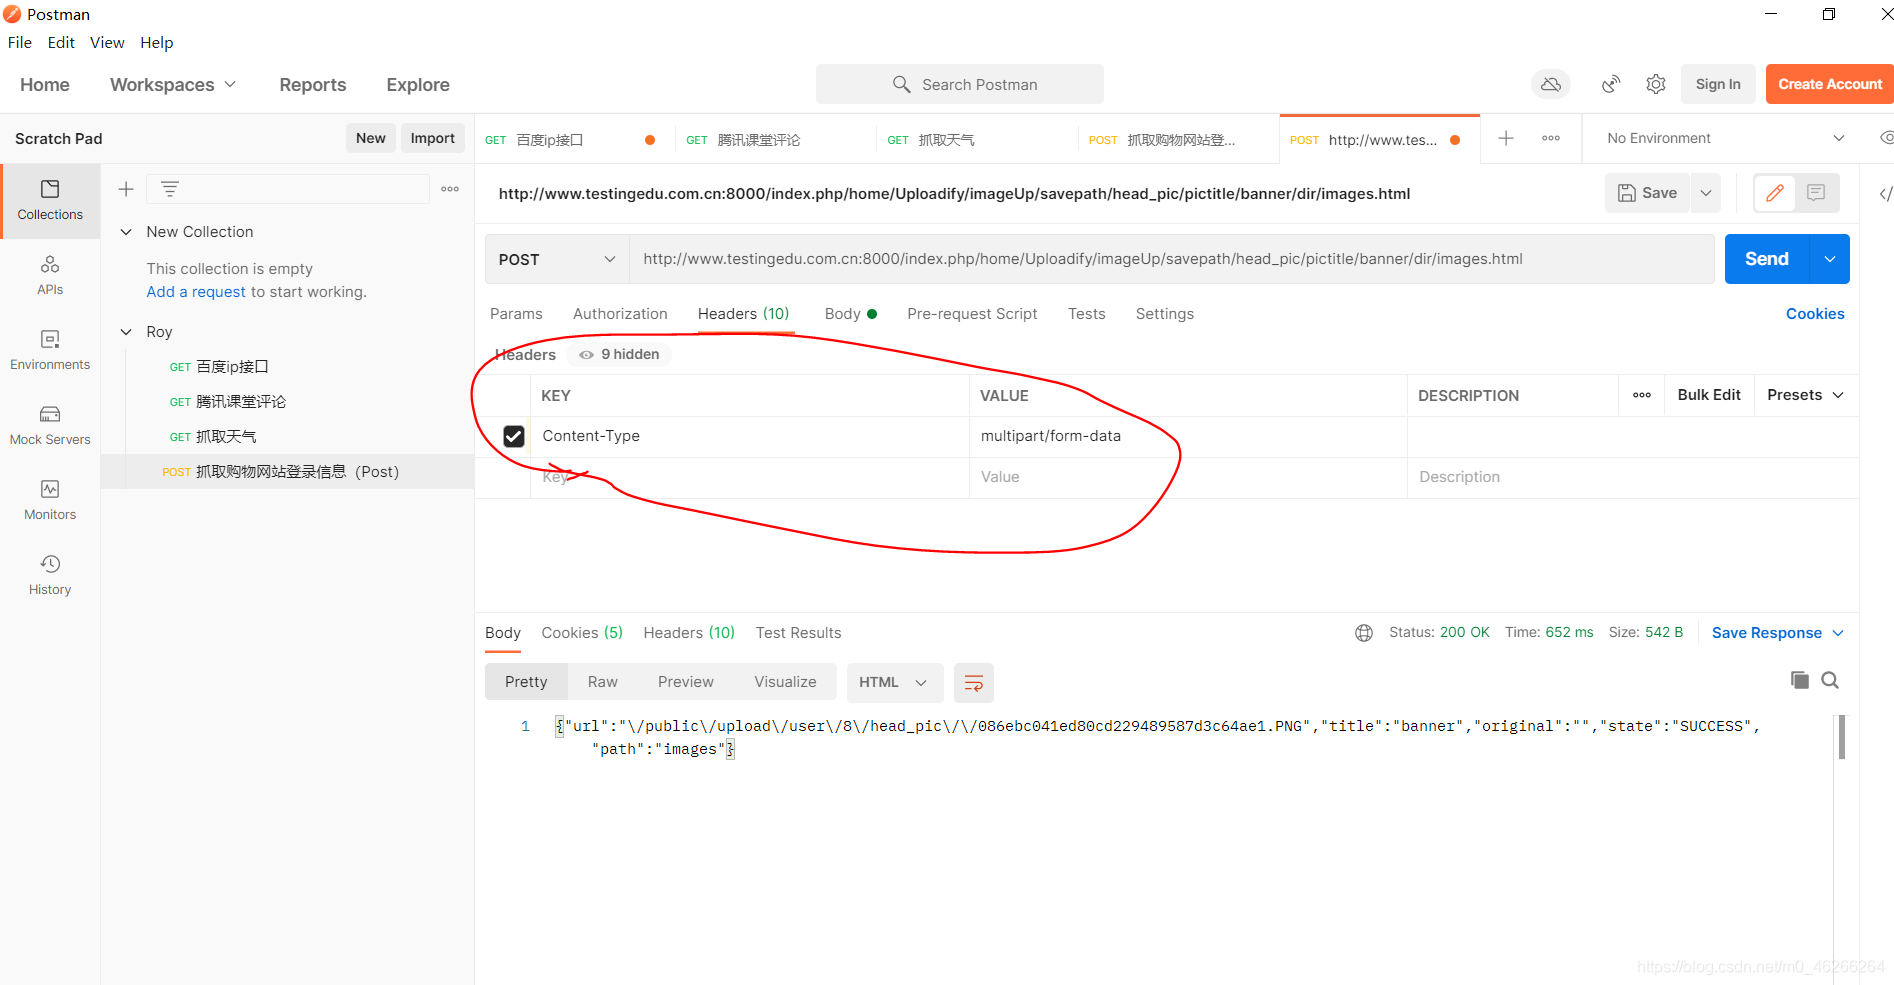
Task: Switch to the request Body tab
Action: pos(851,314)
